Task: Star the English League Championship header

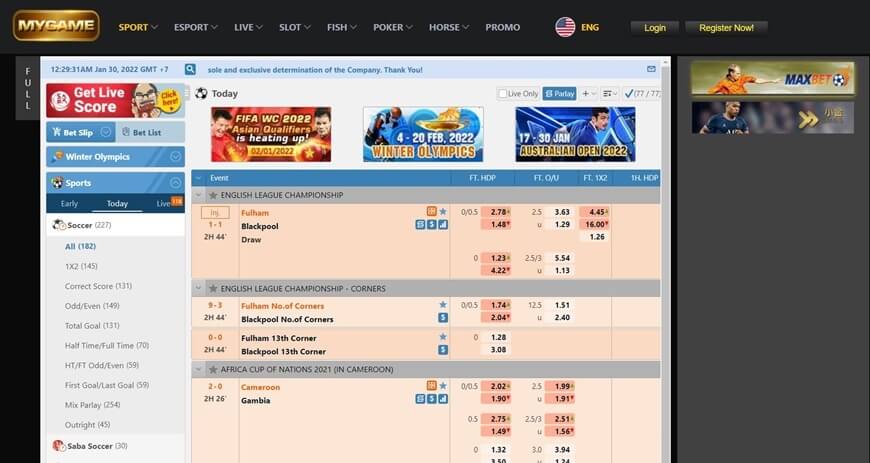Action: [213, 195]
